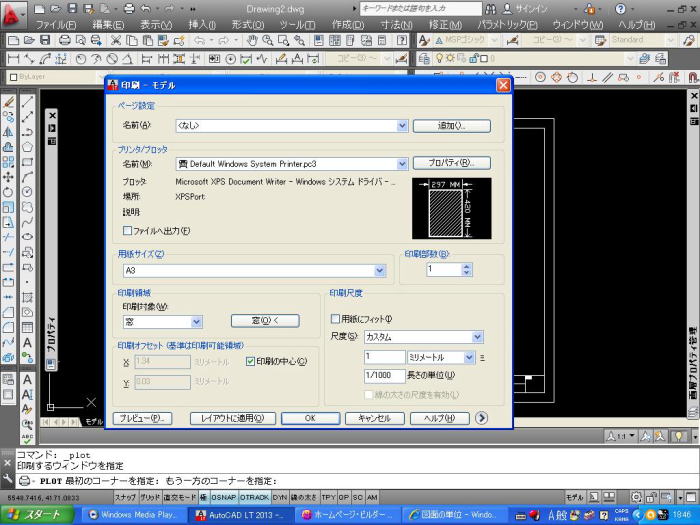Click the キャンセル button
Screen dimensions: 700x525
375,418
